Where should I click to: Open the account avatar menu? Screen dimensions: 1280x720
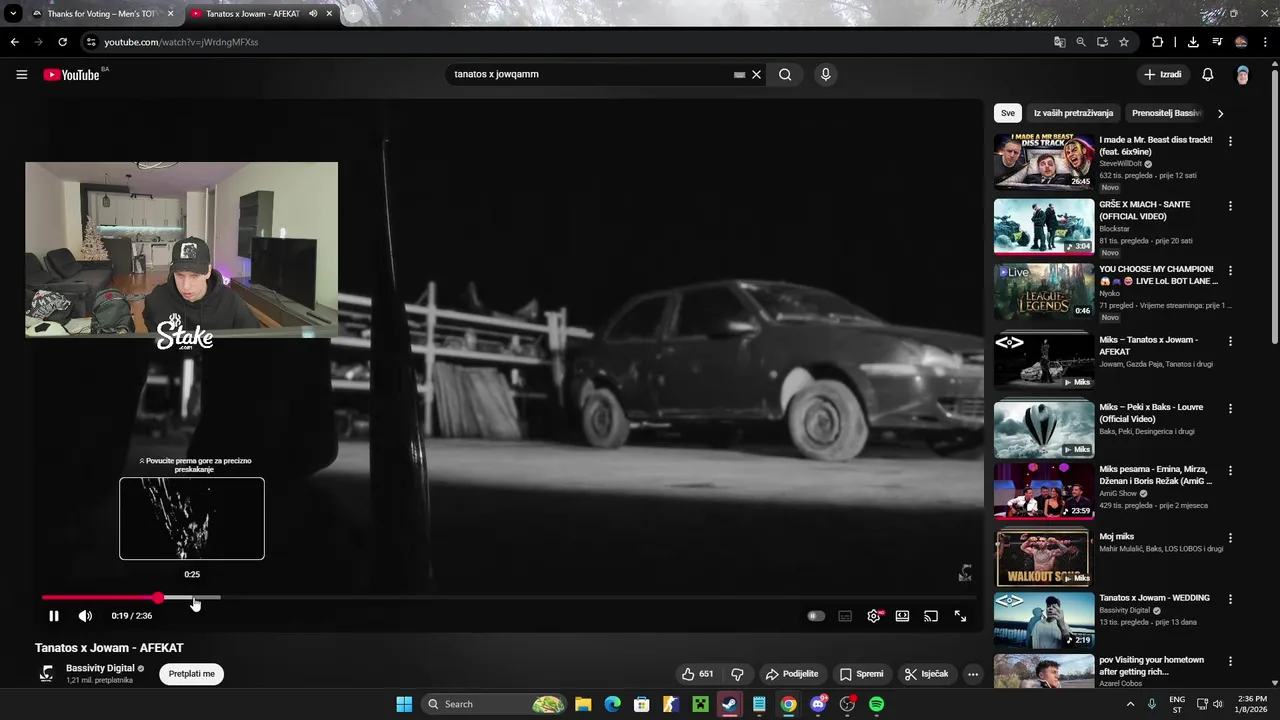(1242, 75)
